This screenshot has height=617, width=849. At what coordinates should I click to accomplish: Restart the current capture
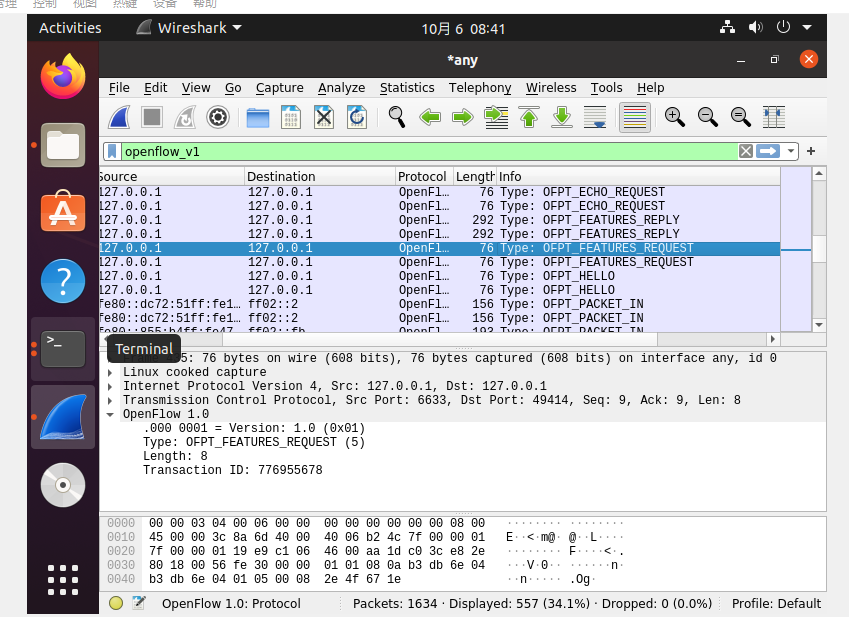[185, 117]
